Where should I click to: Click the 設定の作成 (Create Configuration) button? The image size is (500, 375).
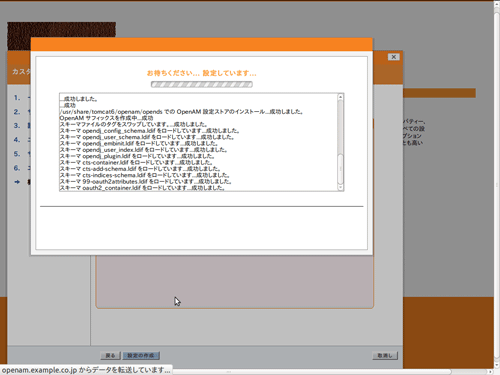(141, 356)
